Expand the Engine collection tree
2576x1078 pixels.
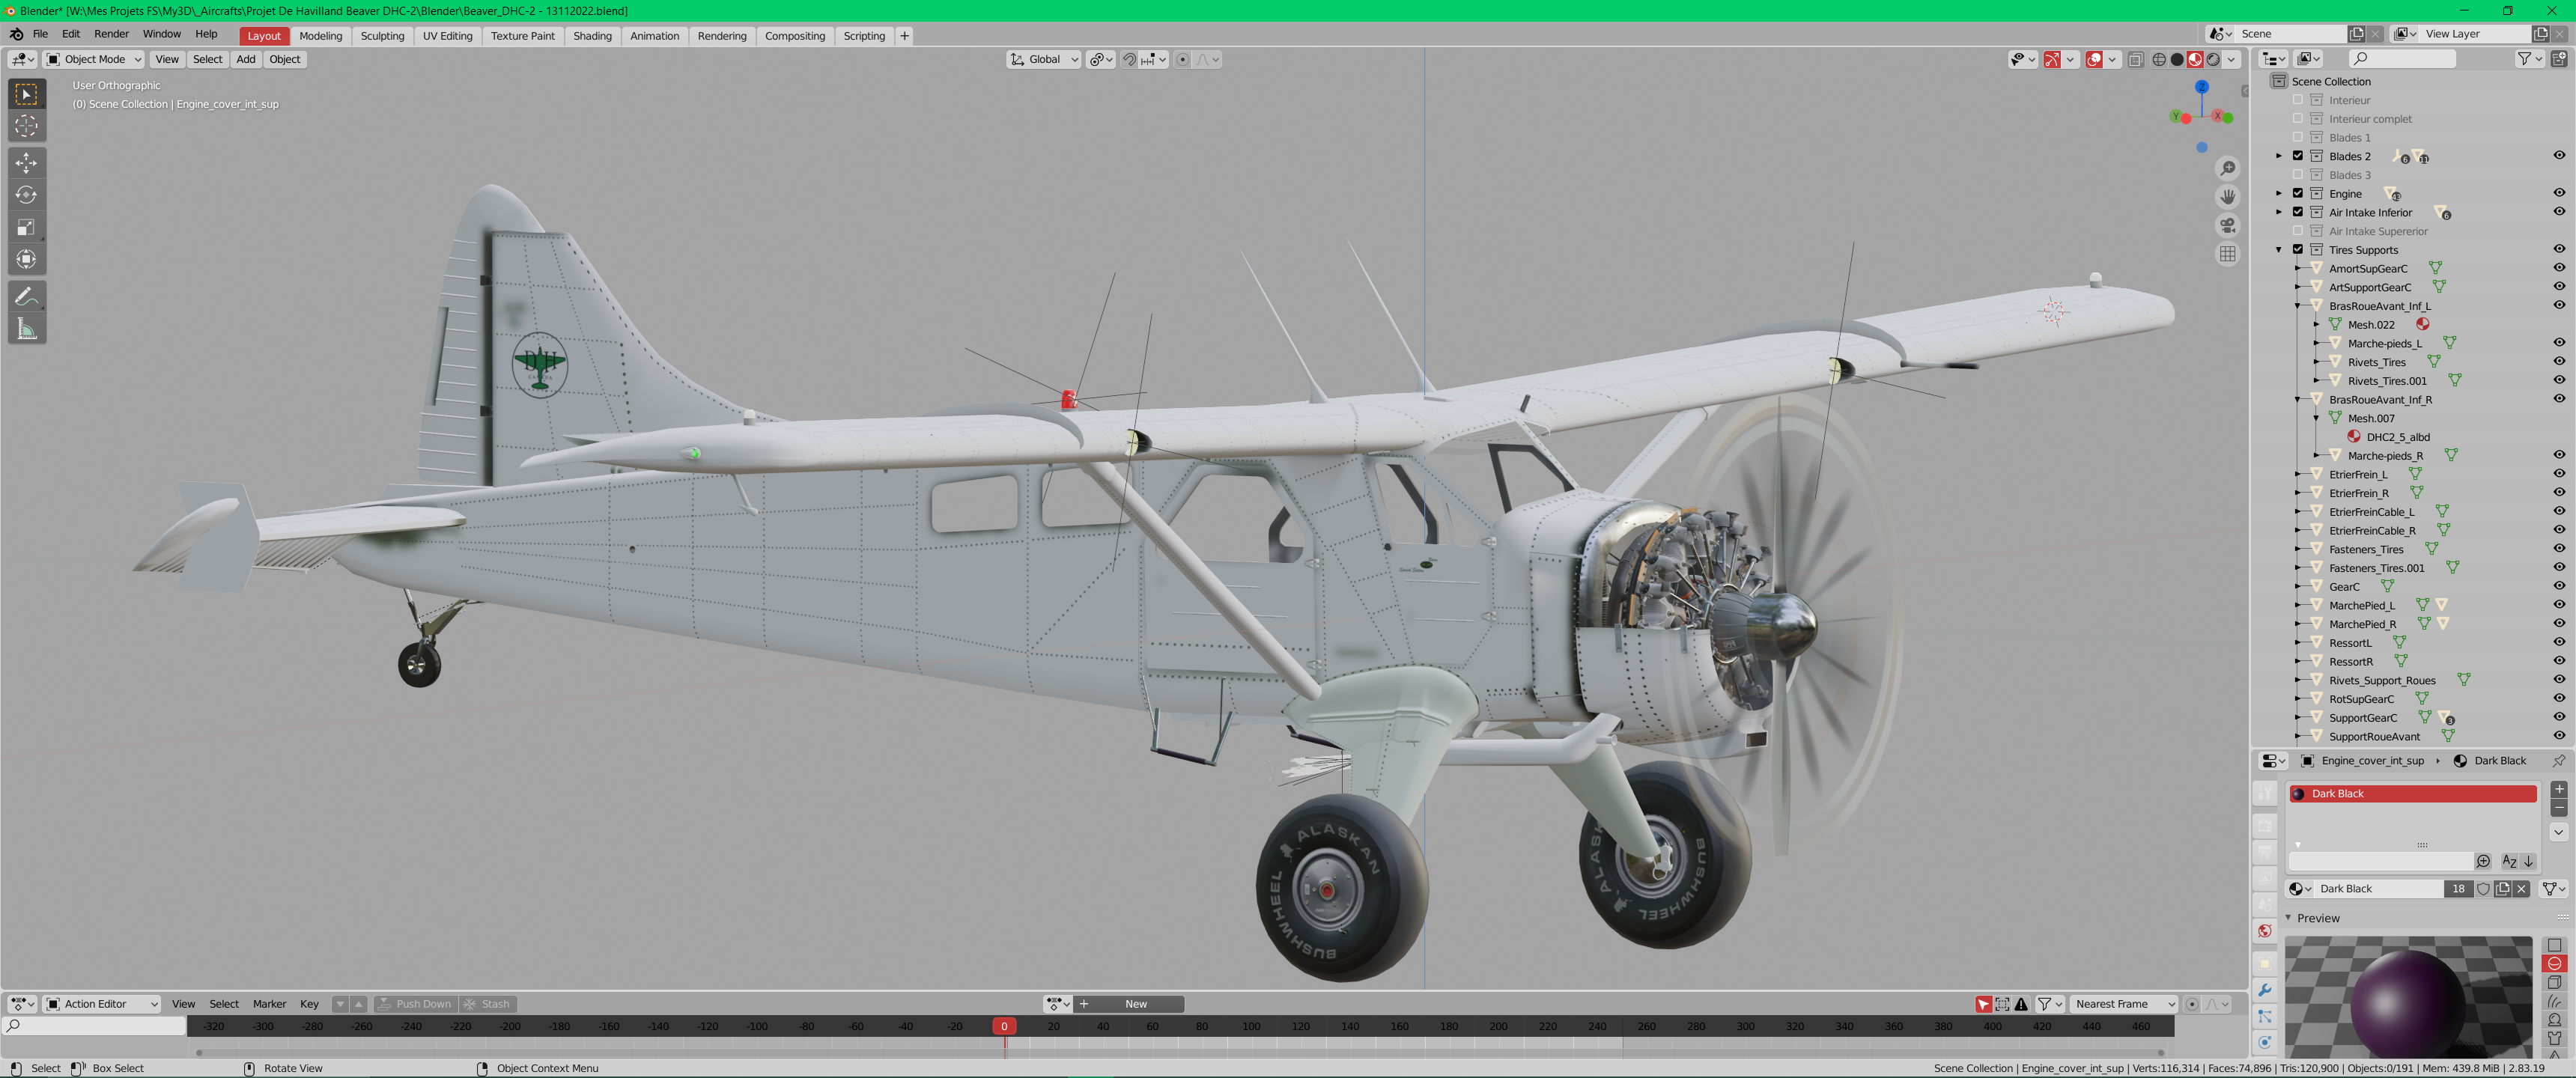(x=2280, y=193)
